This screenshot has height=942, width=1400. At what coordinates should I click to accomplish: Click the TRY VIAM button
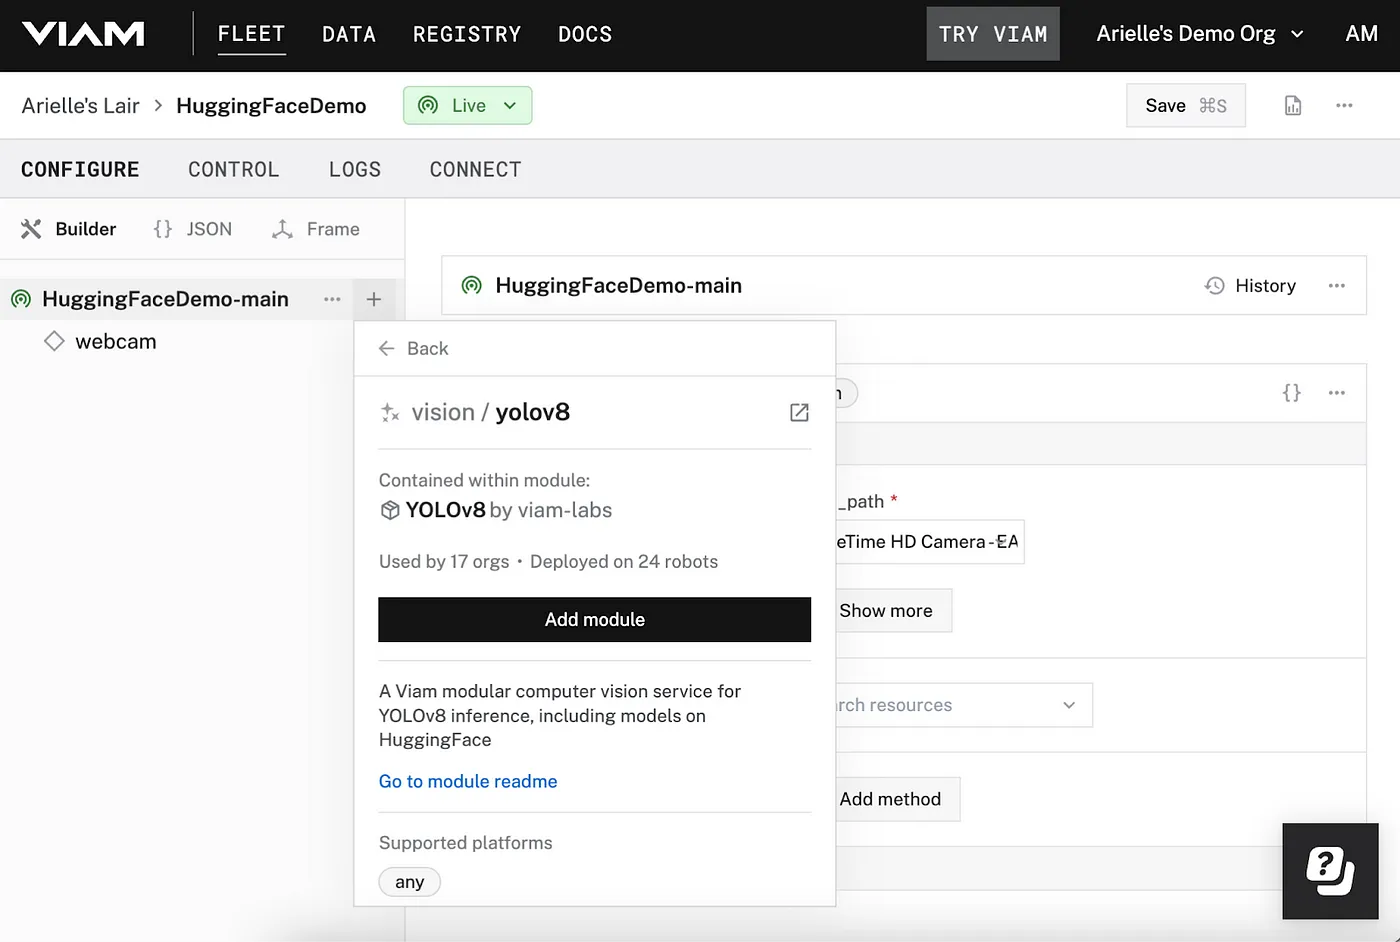coord(993,34)
